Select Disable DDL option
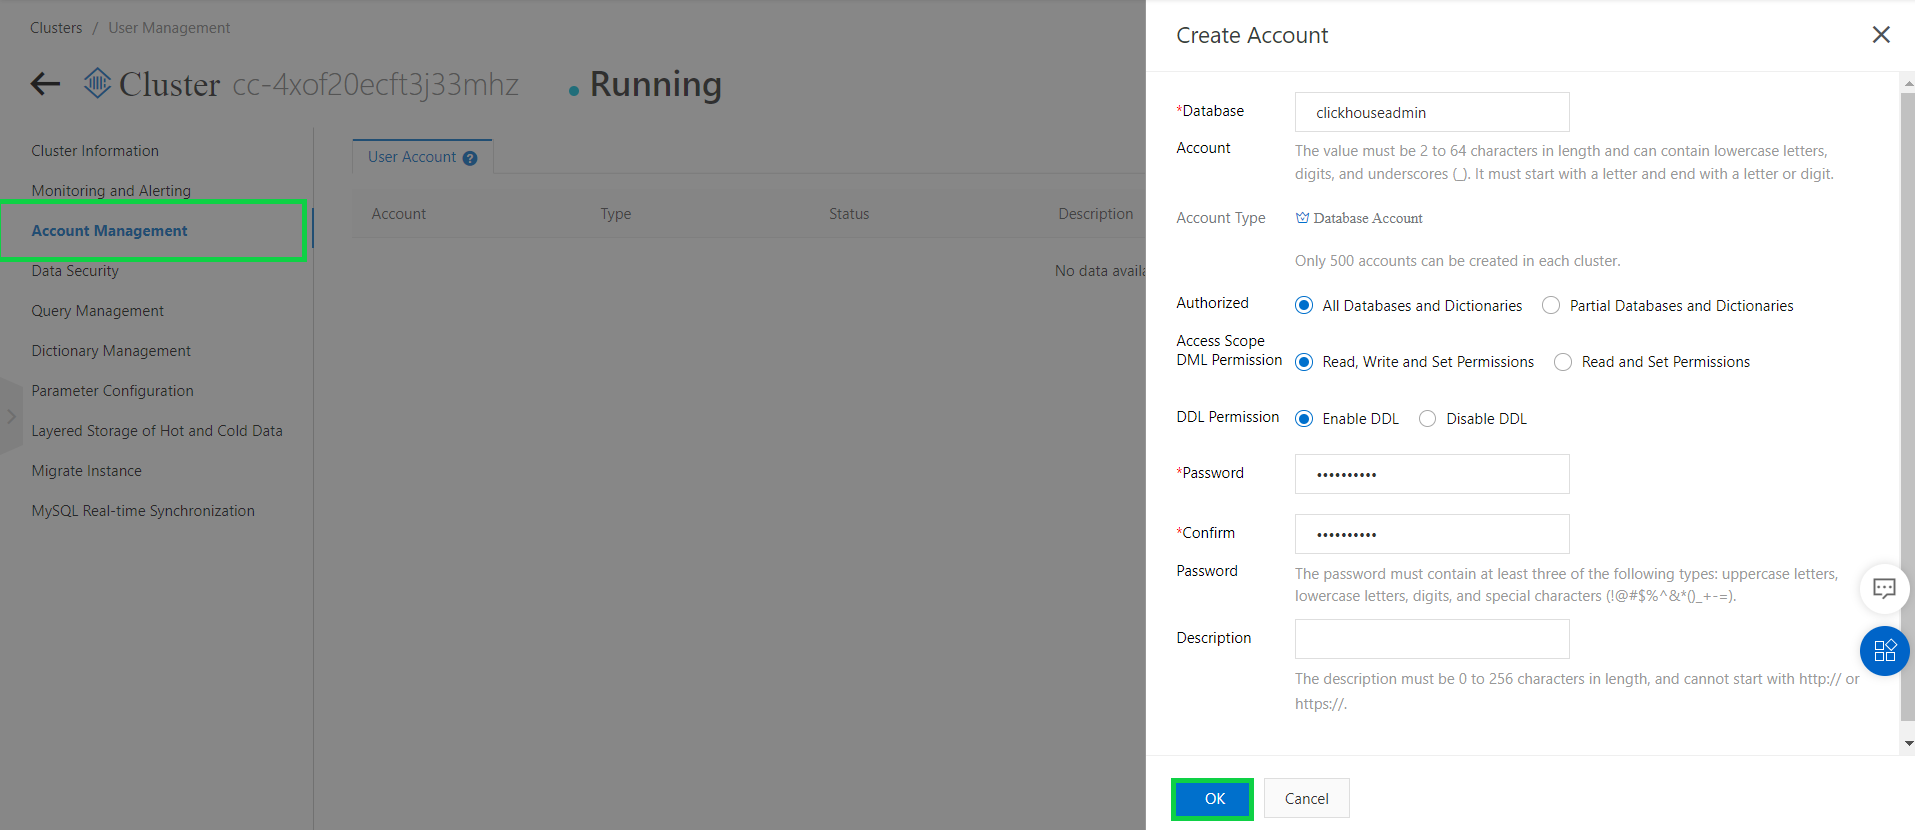 (1428, 419)
